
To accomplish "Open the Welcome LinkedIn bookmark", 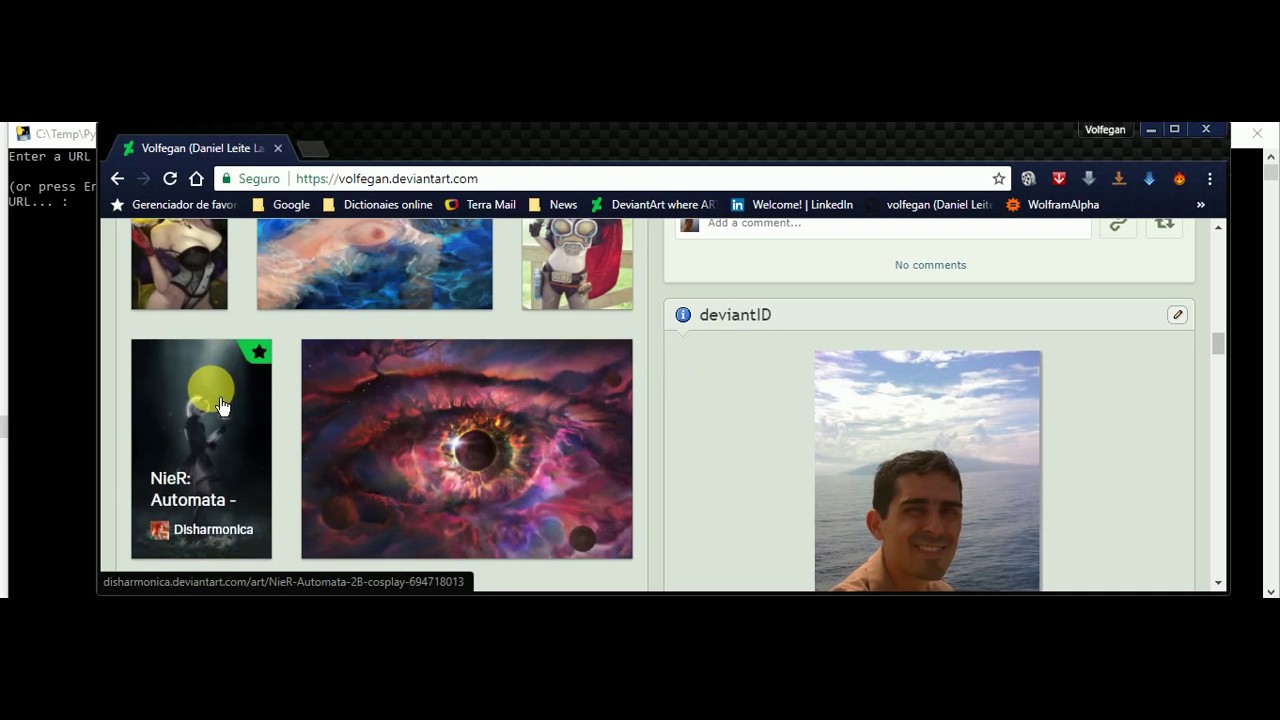I will (x=792, y=205).
